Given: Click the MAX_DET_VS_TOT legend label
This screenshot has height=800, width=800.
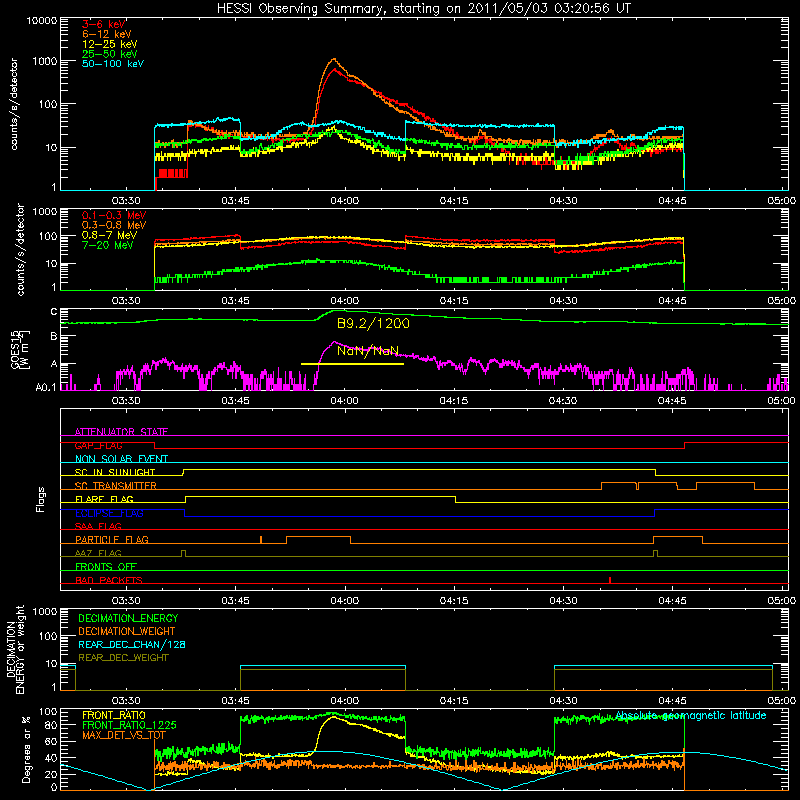Looking at the screenshot, I should (x=124, y=735).
